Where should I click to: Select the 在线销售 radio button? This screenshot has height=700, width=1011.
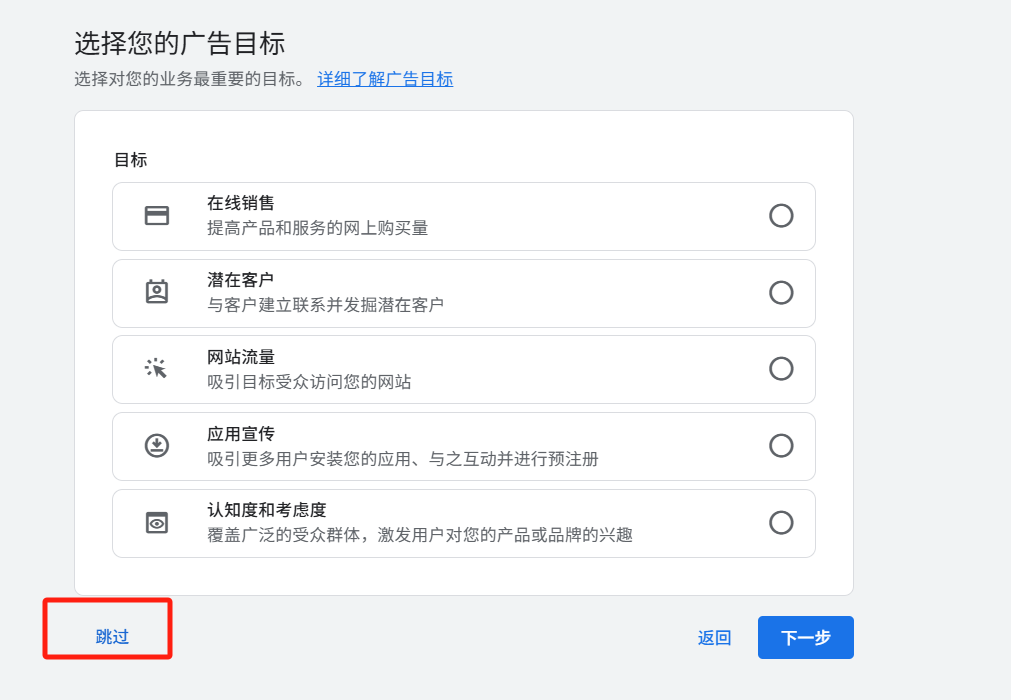(x=781, y=215)
